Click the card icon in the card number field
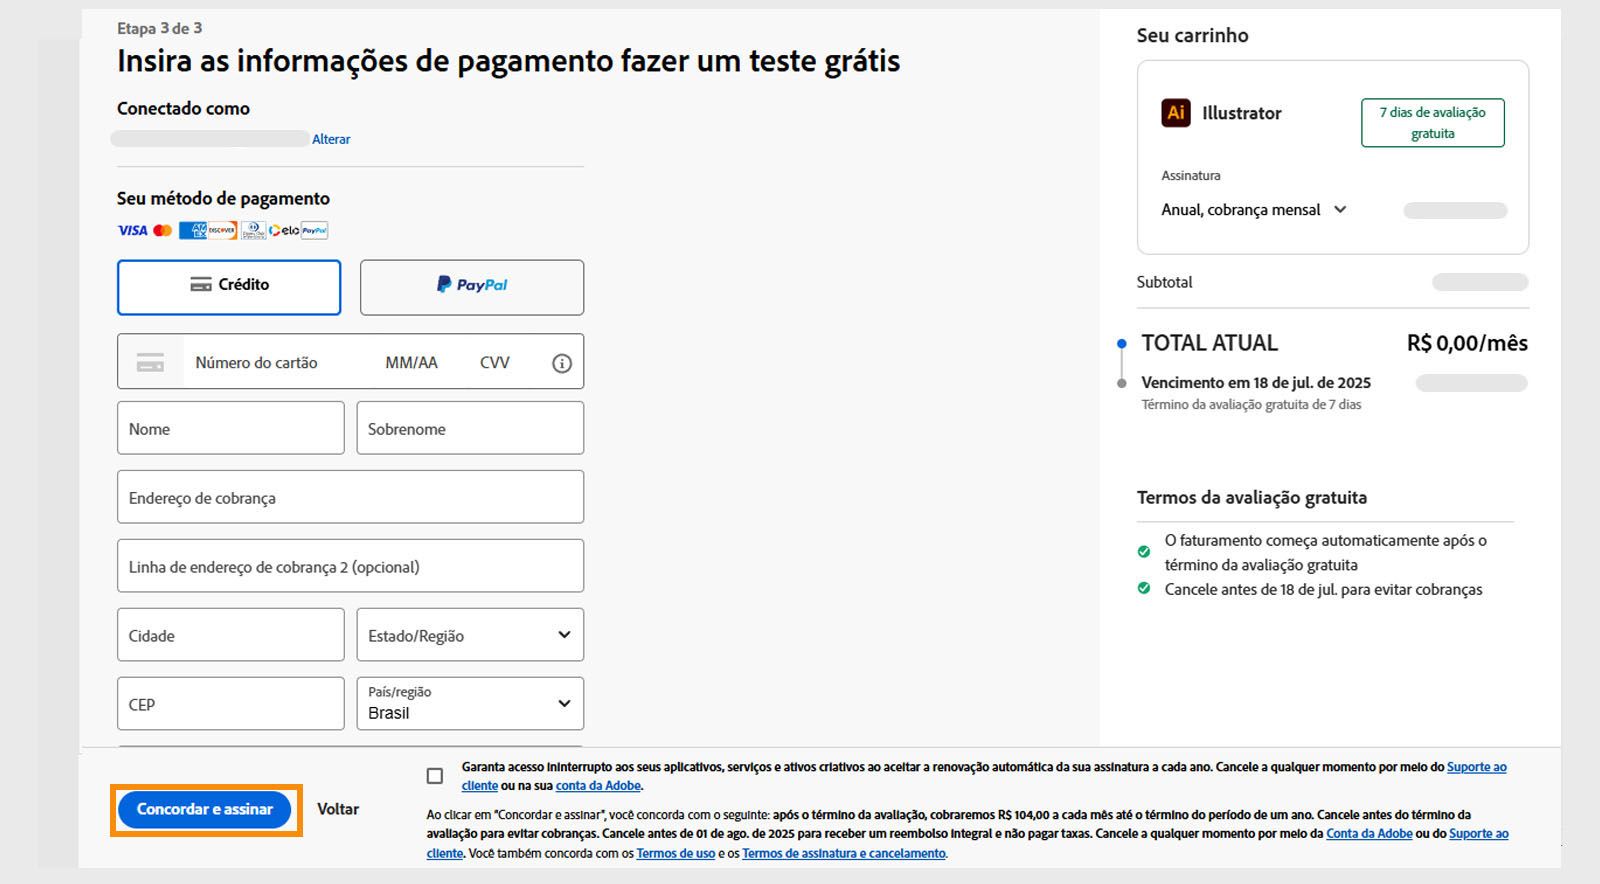 coord(150,363)
